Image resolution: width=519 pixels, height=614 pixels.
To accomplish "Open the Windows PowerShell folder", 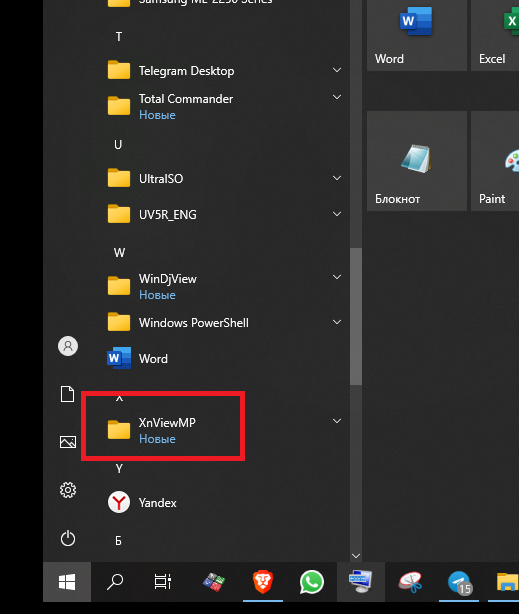I will point(222,323).
